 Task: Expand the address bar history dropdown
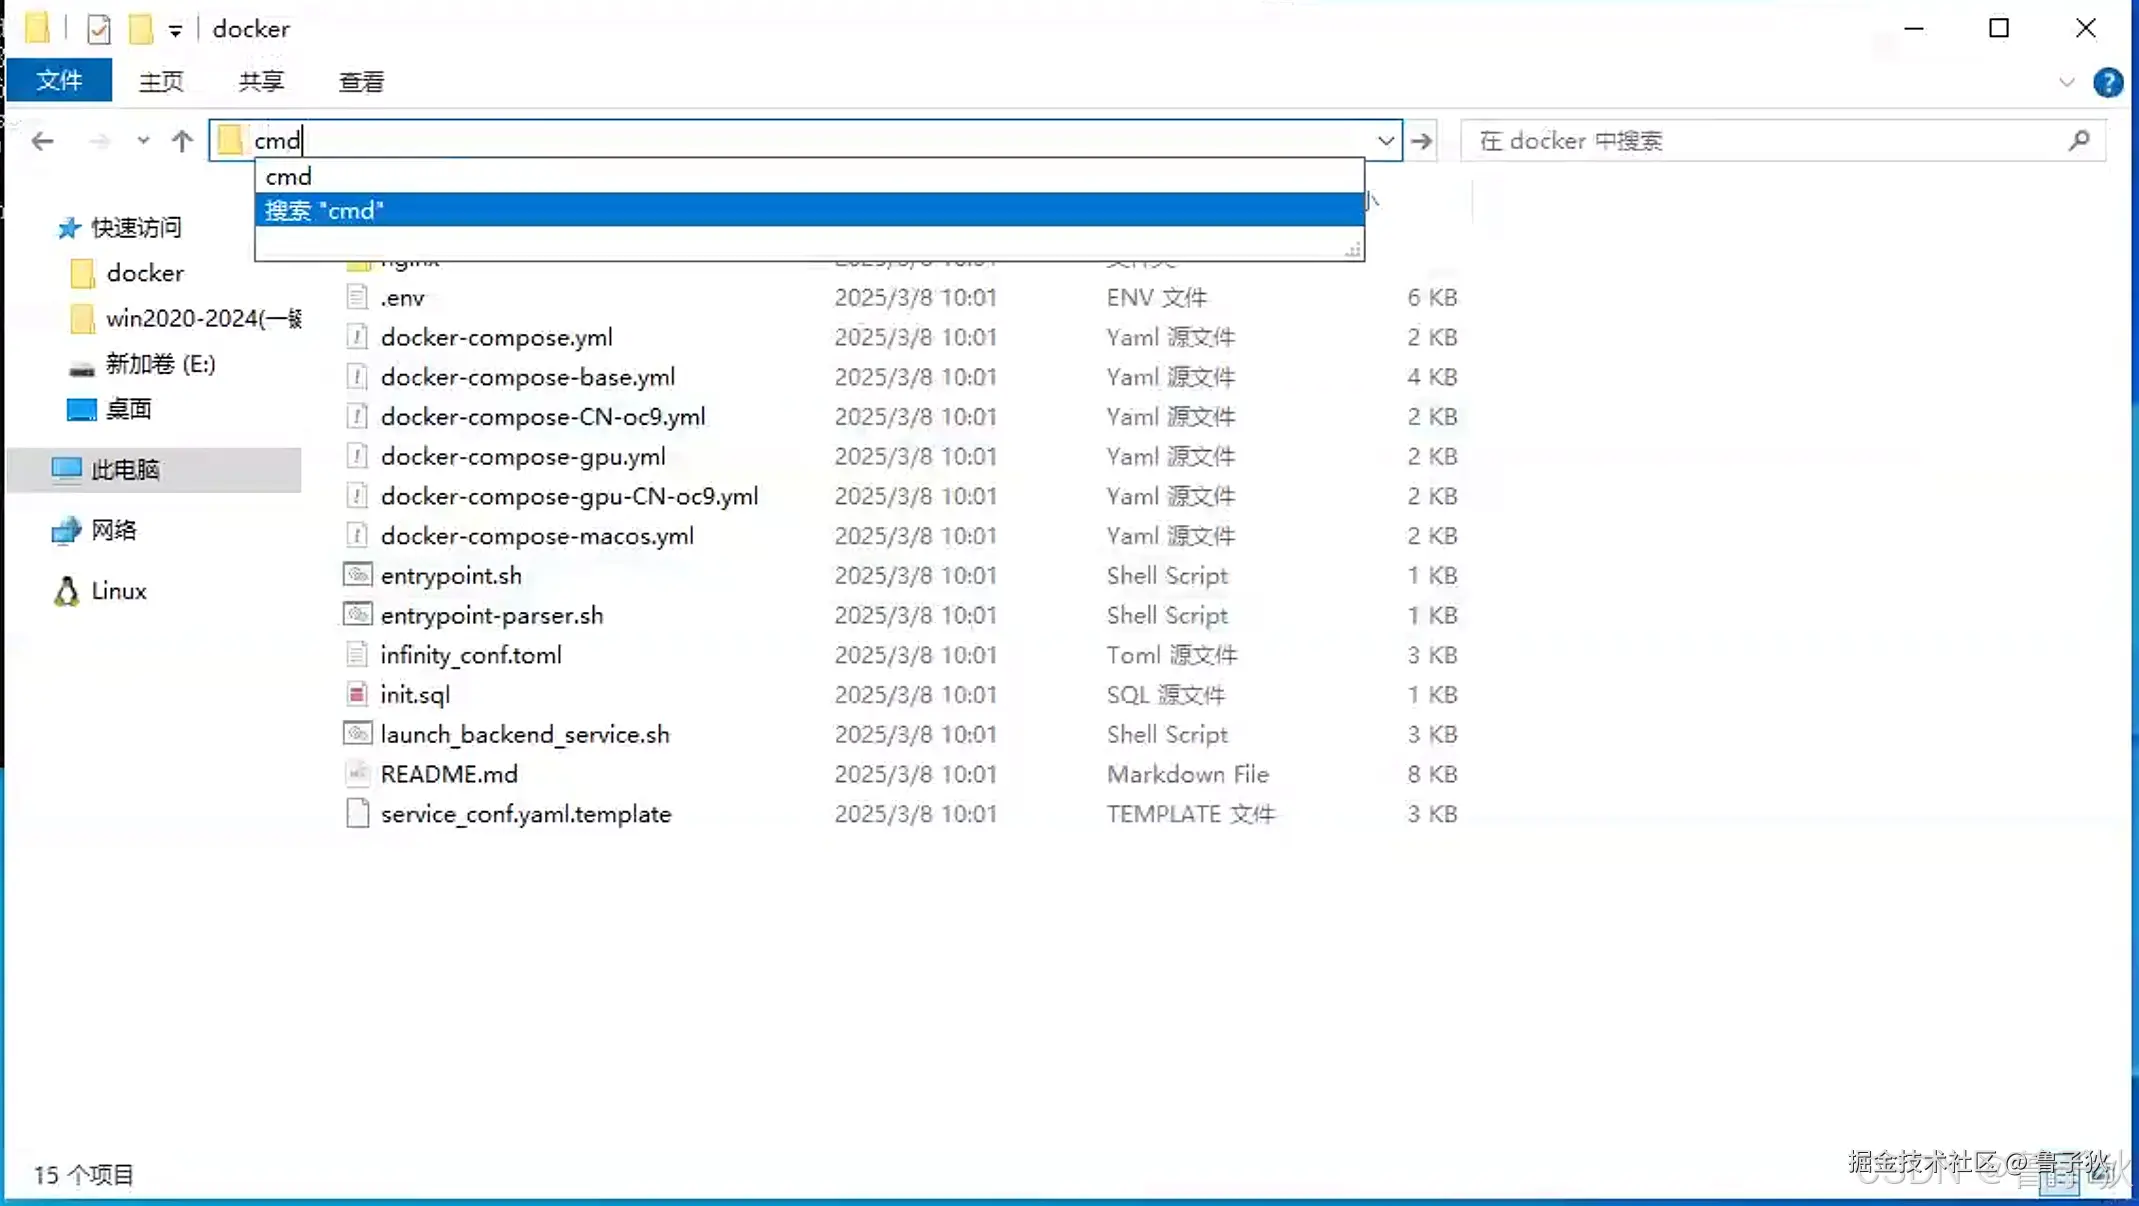click(x=1385, y=141)
